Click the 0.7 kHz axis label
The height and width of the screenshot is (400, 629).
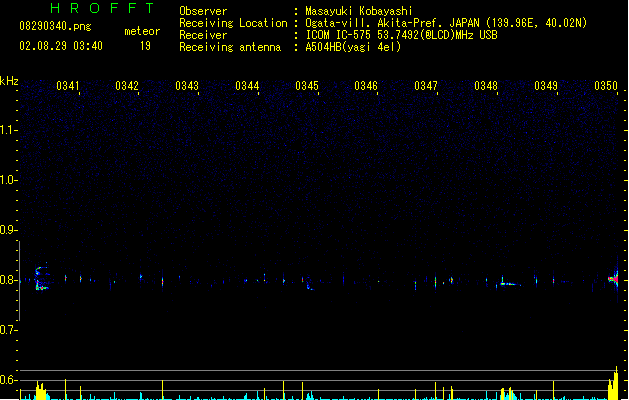tap(8, 330)
